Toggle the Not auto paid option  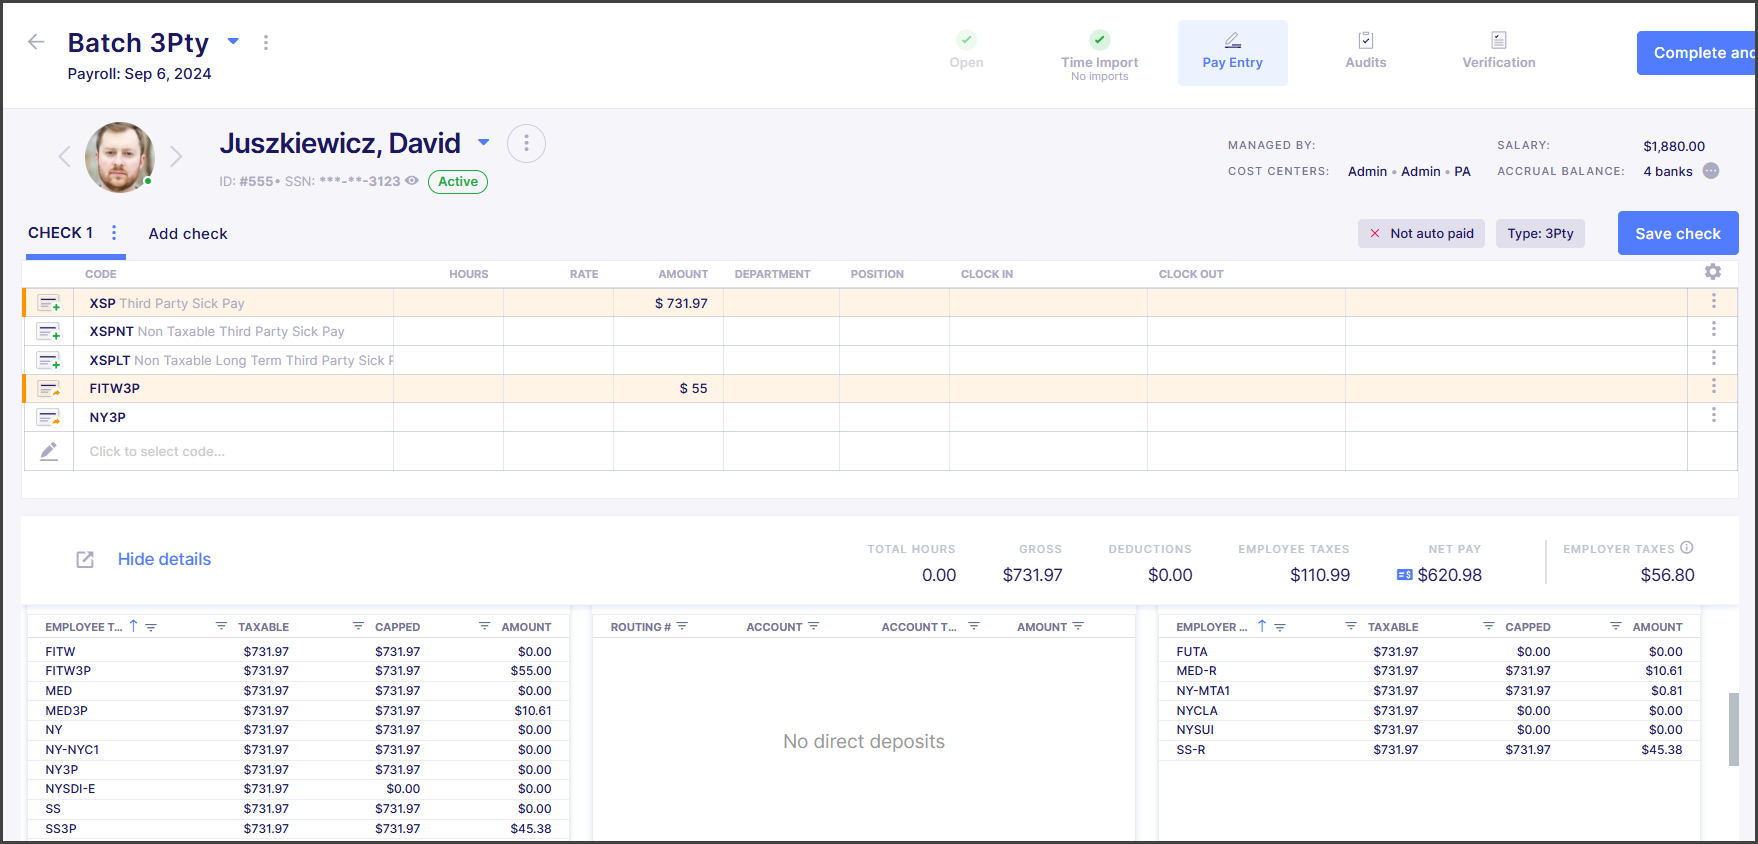click(x=1420, y=234)
